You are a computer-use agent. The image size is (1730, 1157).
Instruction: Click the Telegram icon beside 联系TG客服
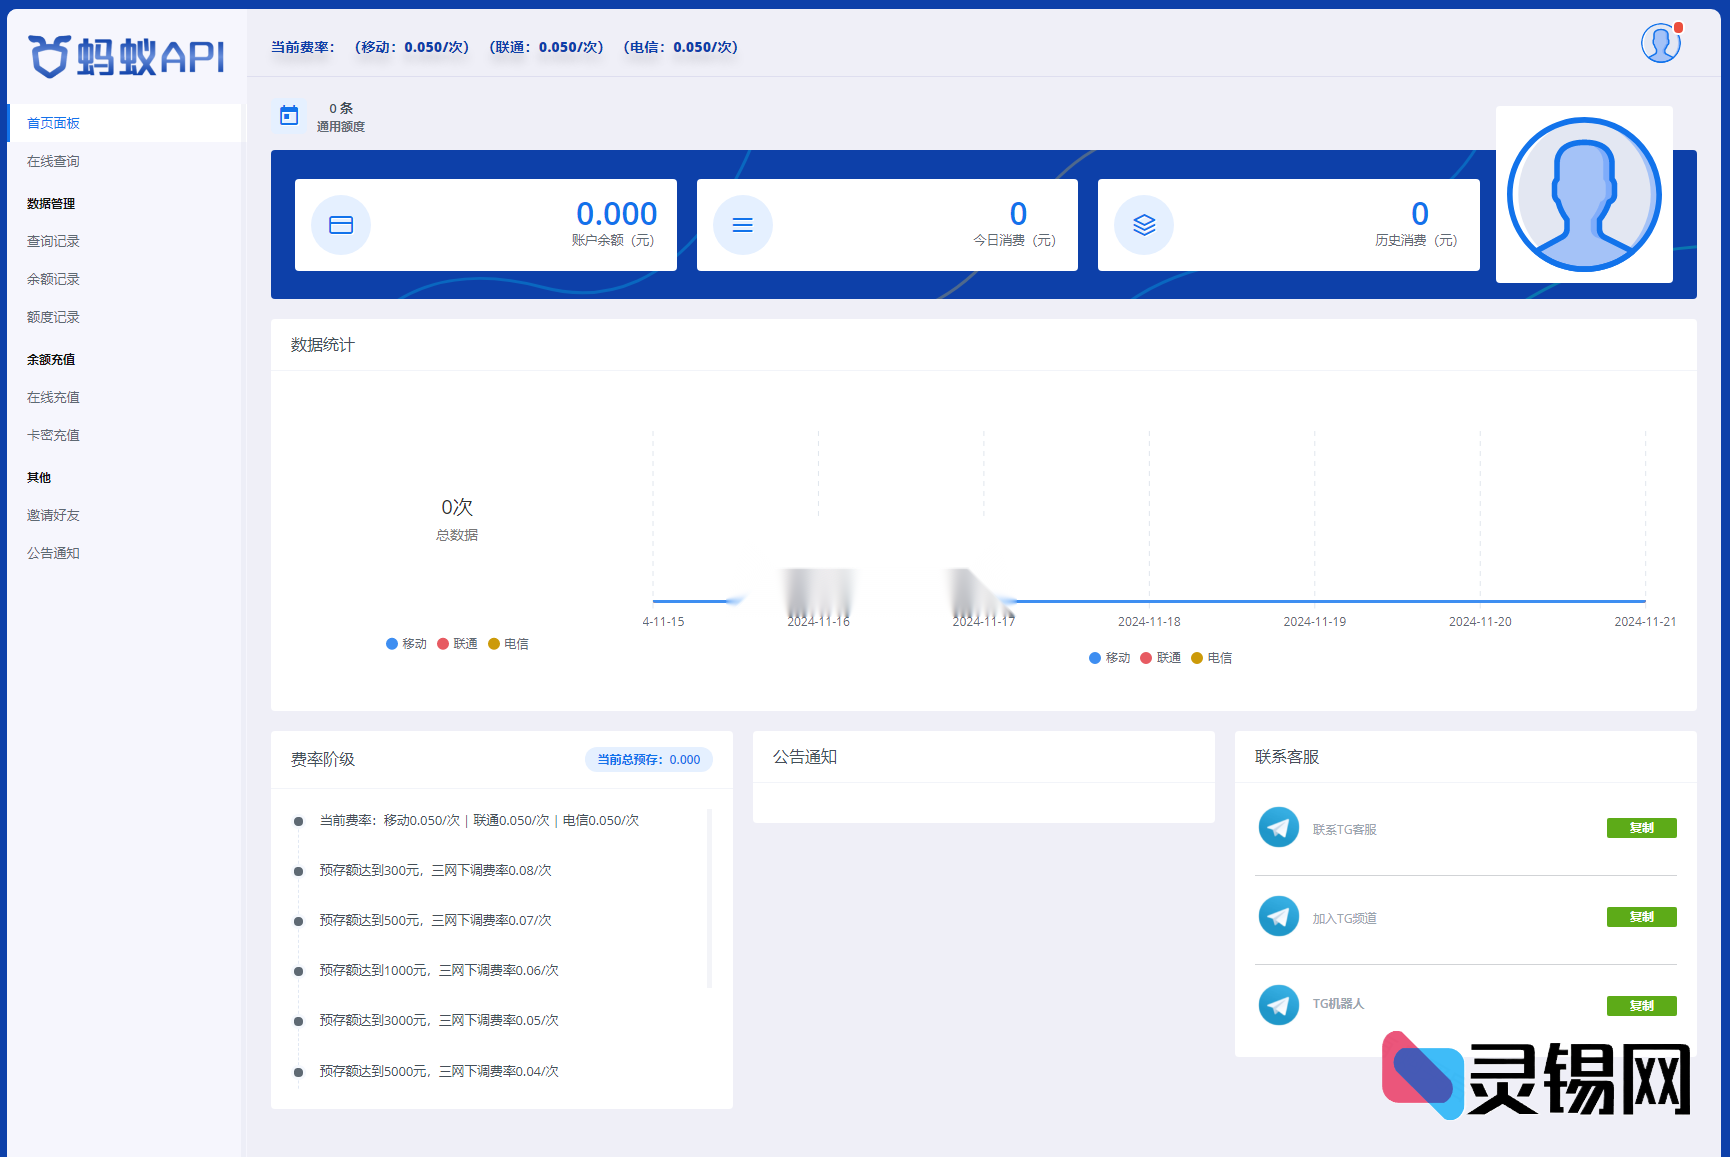pyautogui.click(x=1279, y=827)
